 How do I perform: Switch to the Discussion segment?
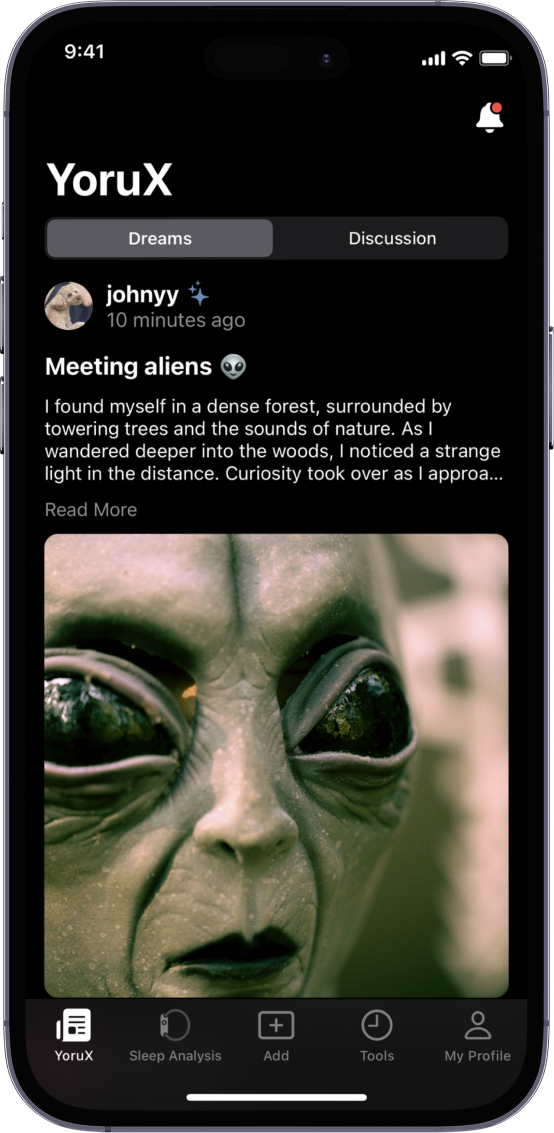point(392,238)
